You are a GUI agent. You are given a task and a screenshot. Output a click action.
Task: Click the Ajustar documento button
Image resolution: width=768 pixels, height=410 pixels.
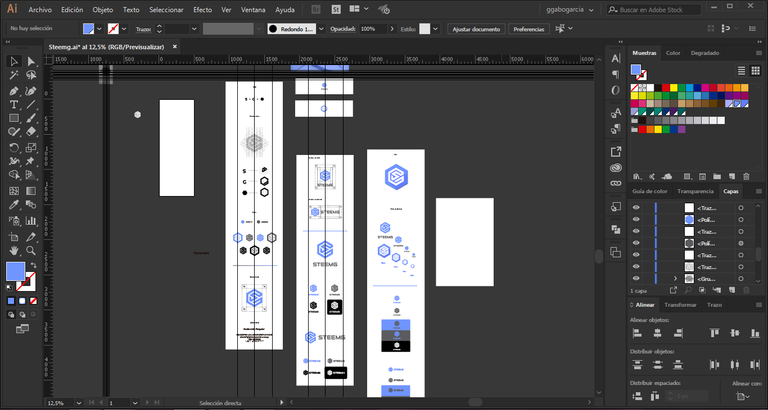pos(476,29)
